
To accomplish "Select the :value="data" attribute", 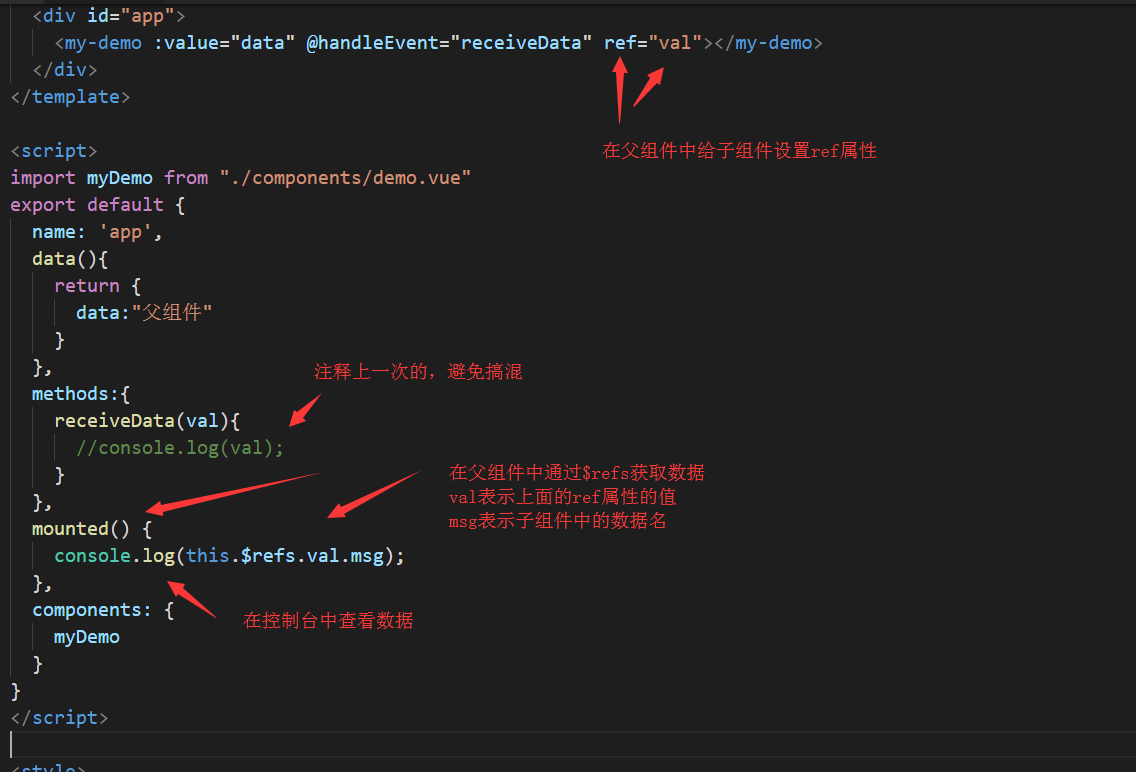I will coord(224,43).
